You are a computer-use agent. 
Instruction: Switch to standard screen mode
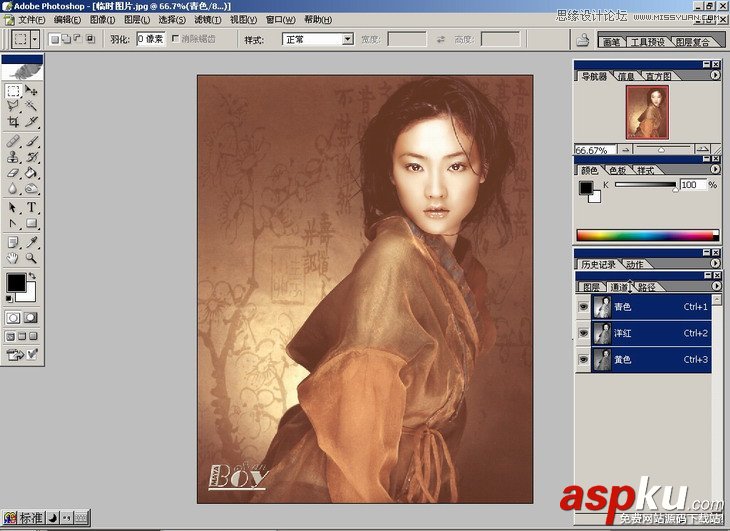11,336
